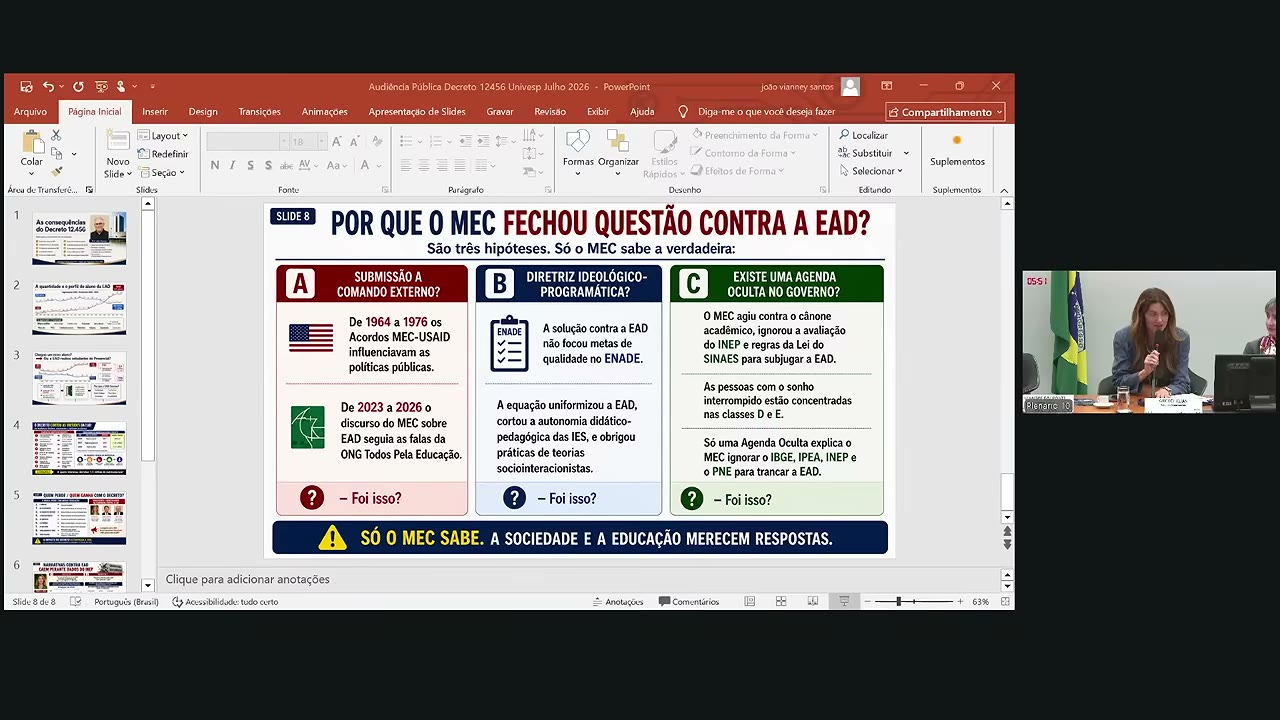
Task: Go to the Apresentação de Slides tab
Action: pyautogui.click(x=417, y=112)
